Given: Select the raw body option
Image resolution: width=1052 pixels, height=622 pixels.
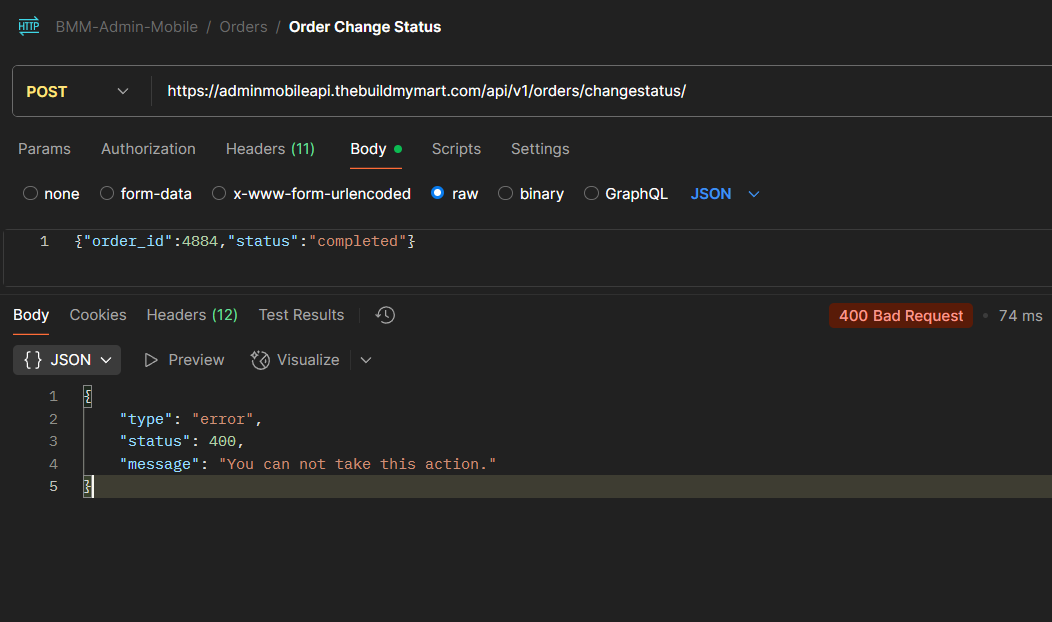Looking at the screenshot, I should [x=437, y=193].
